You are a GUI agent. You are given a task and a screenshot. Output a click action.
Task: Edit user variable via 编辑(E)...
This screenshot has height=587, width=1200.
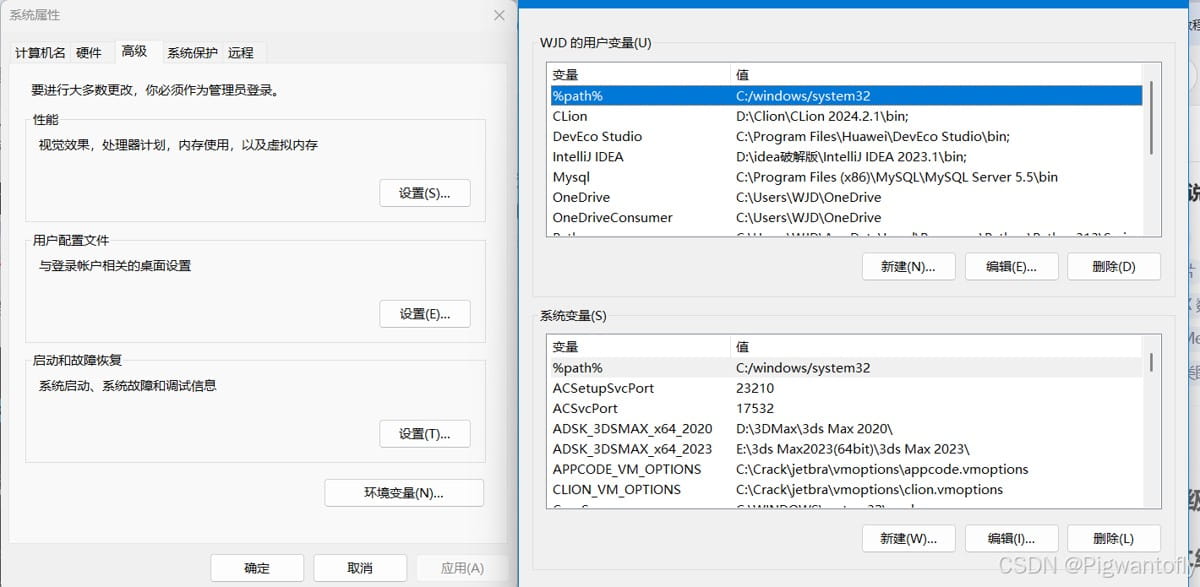pos(1011,266)
